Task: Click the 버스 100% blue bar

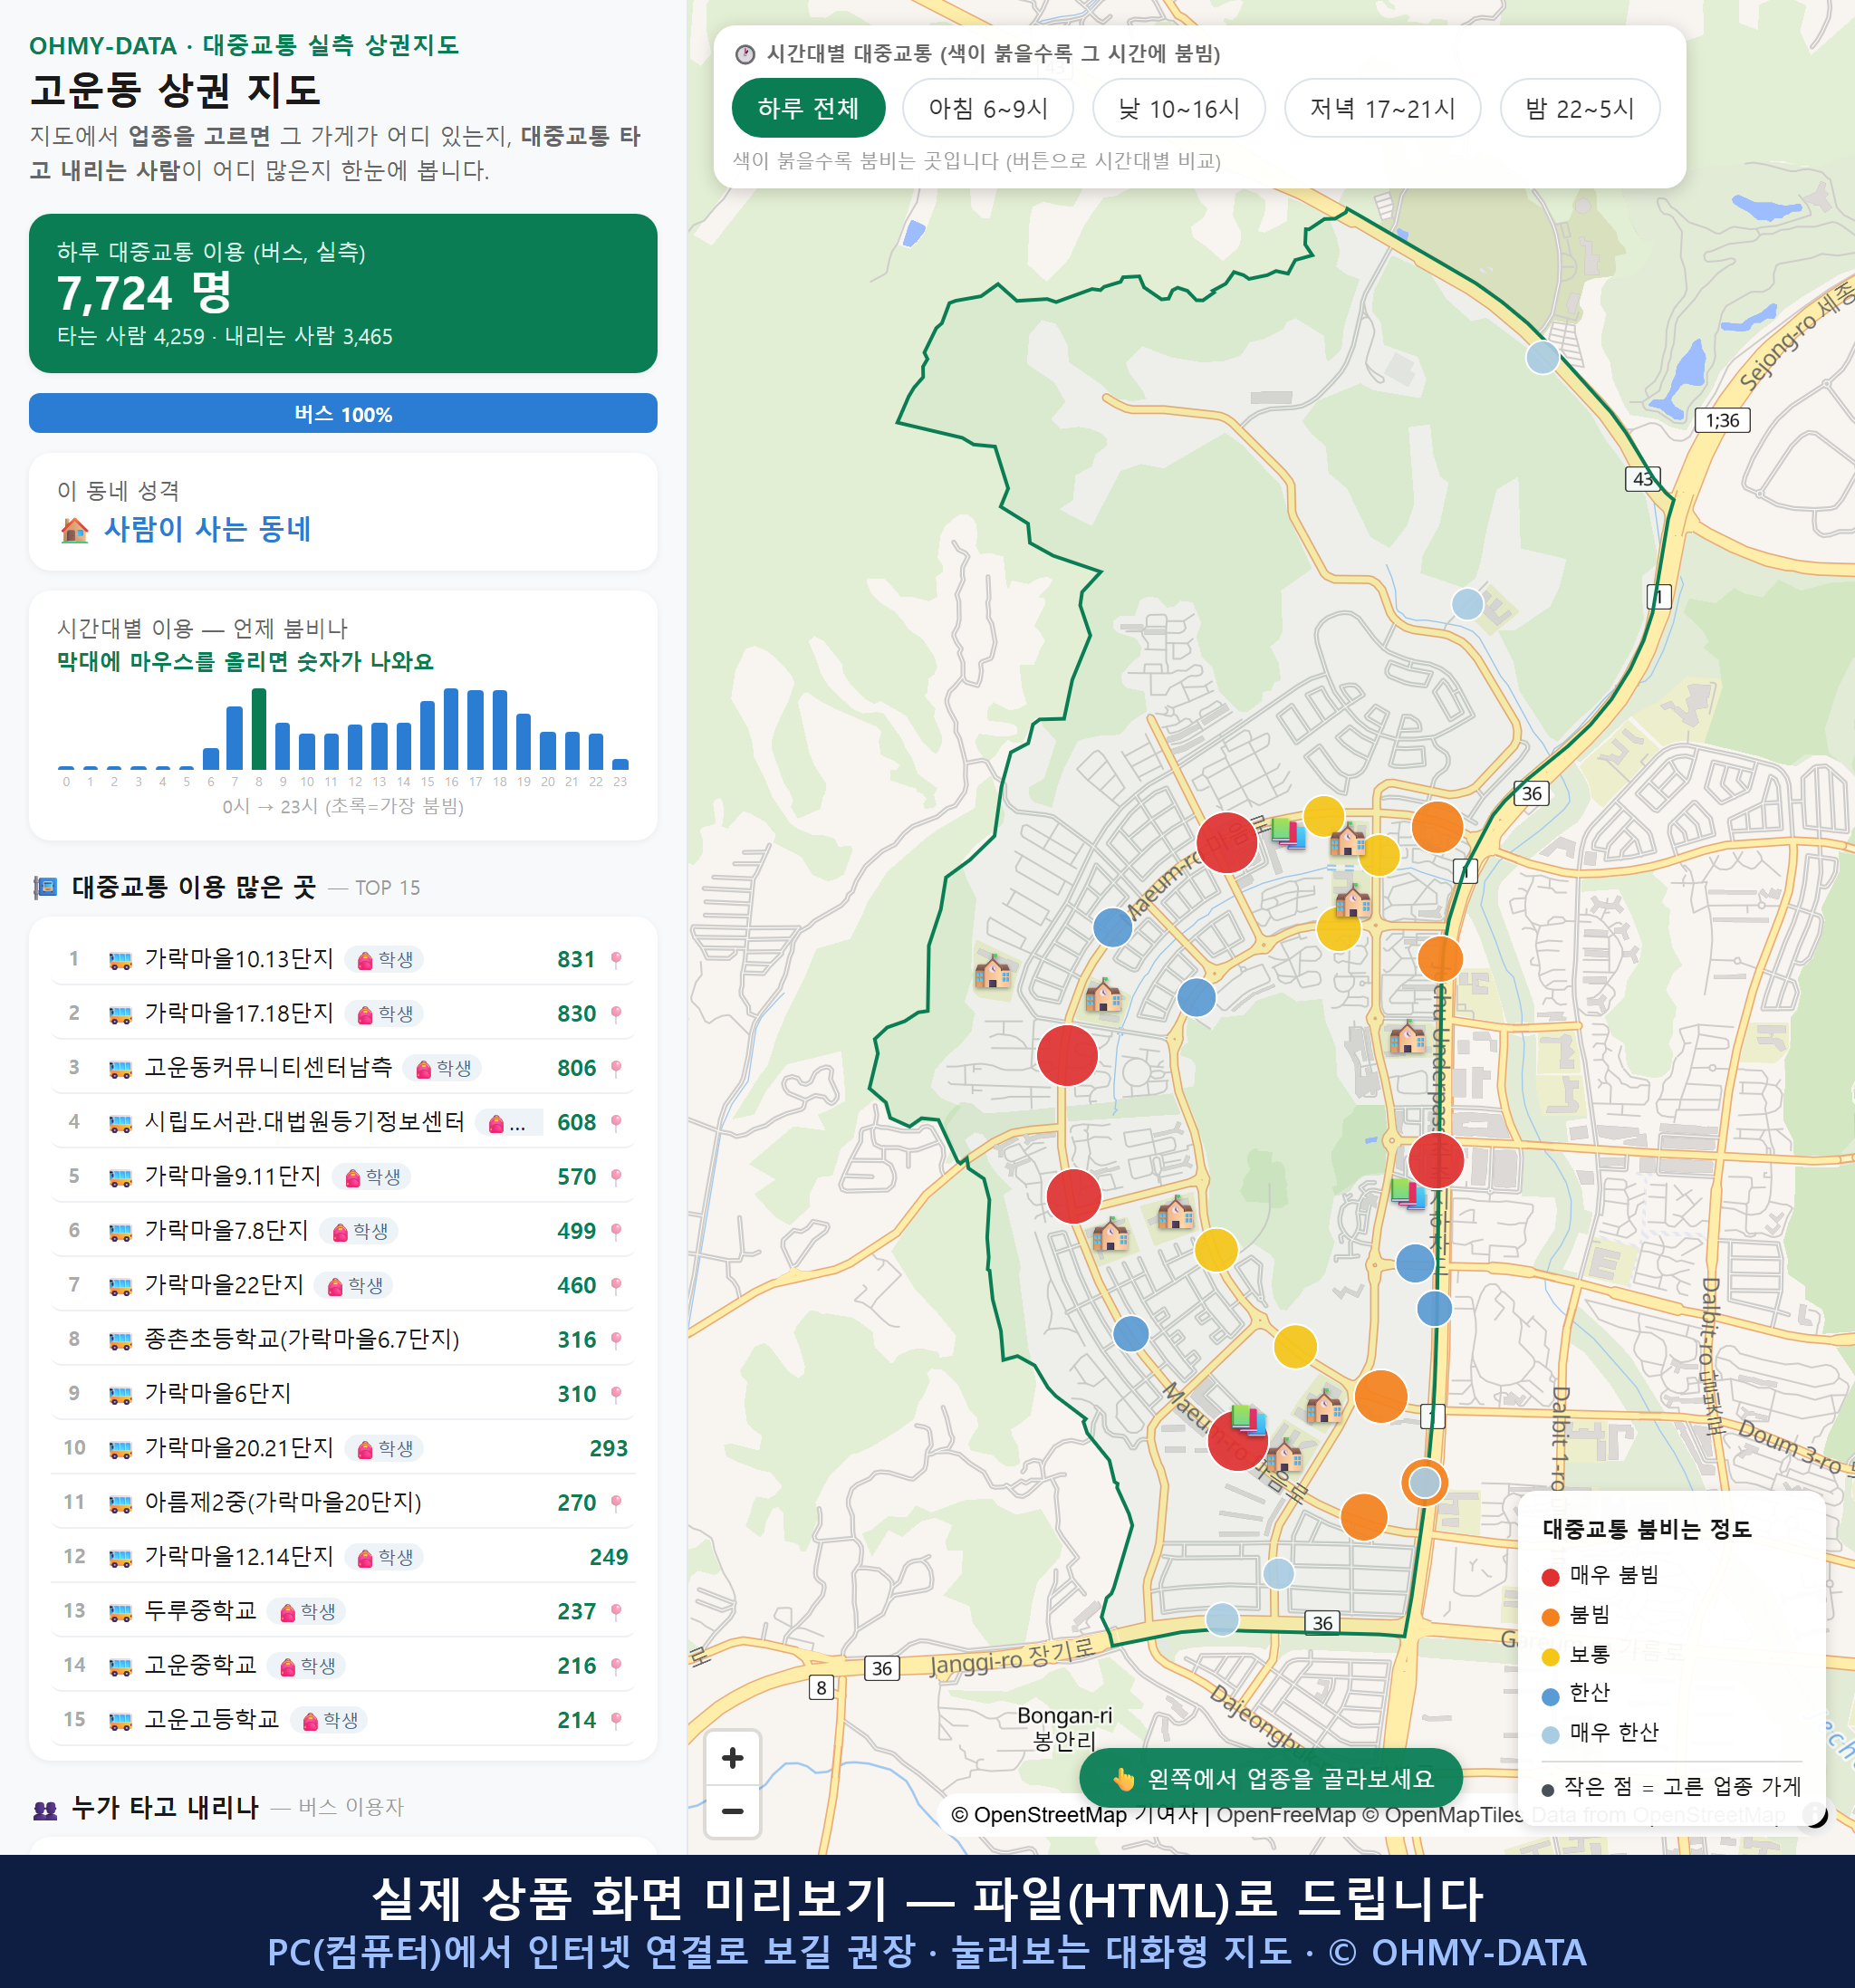Action: click(x=343, y=413)
